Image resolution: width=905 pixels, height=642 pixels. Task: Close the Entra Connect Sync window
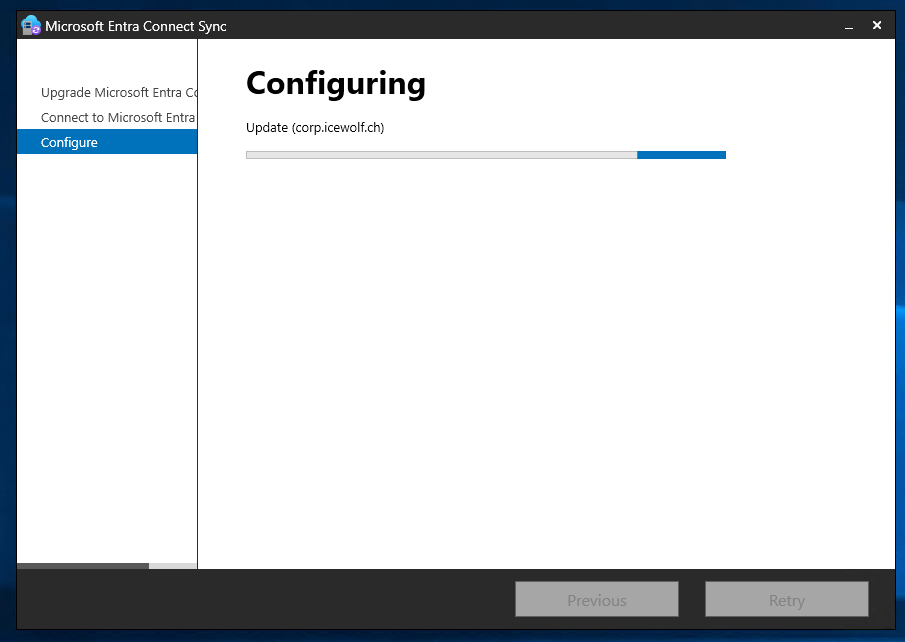click(877, 25)
